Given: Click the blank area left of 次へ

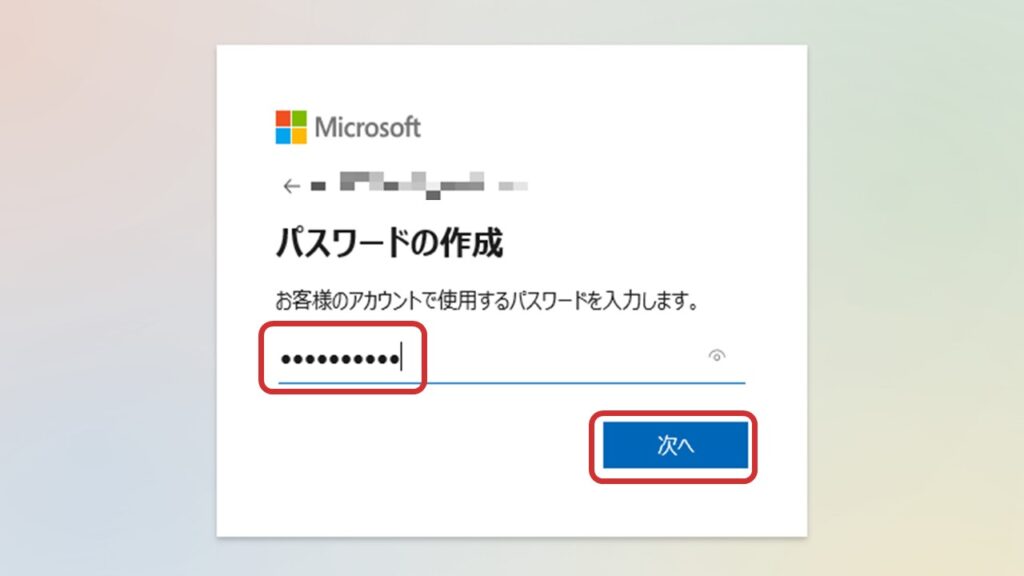Looking at the screenshot, I should [x=424, y=445].
